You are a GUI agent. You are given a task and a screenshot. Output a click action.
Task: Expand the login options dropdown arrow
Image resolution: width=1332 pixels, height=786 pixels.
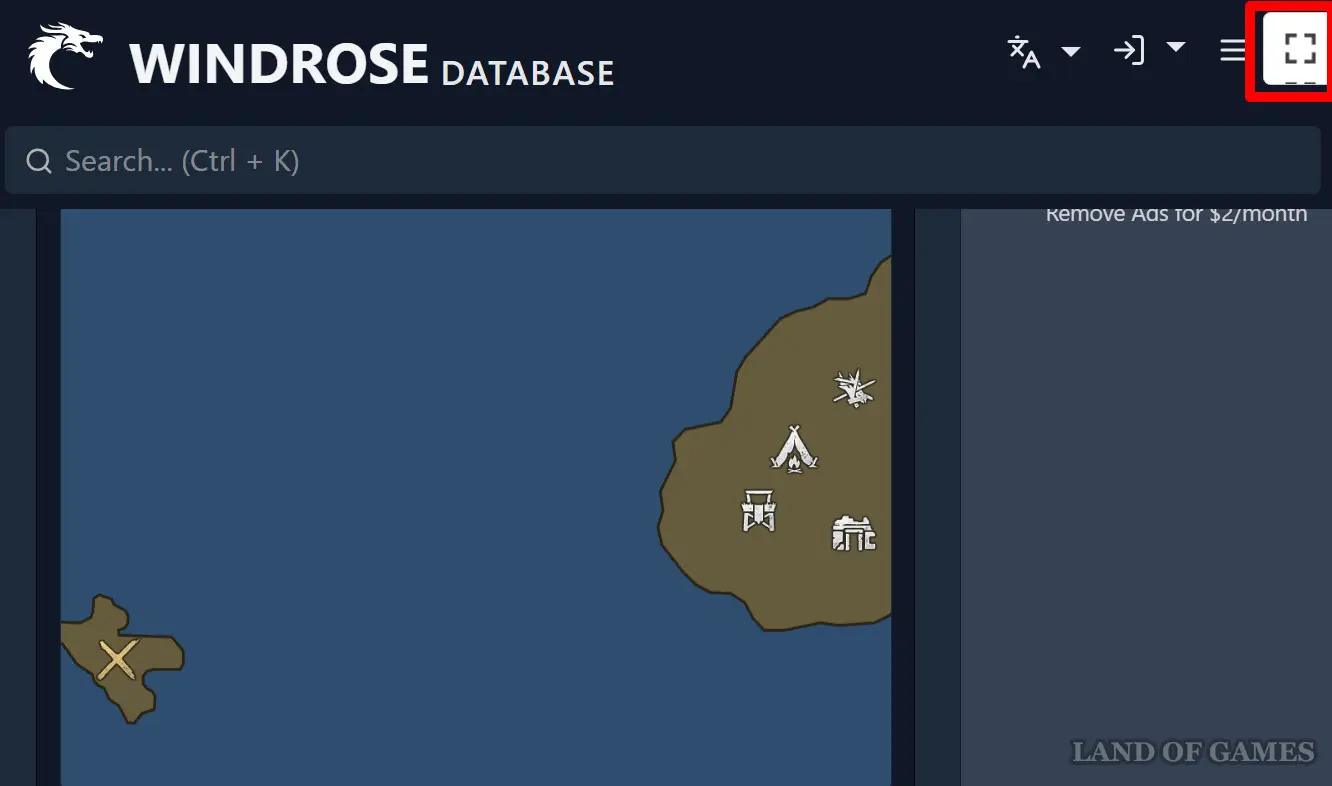1176,47
